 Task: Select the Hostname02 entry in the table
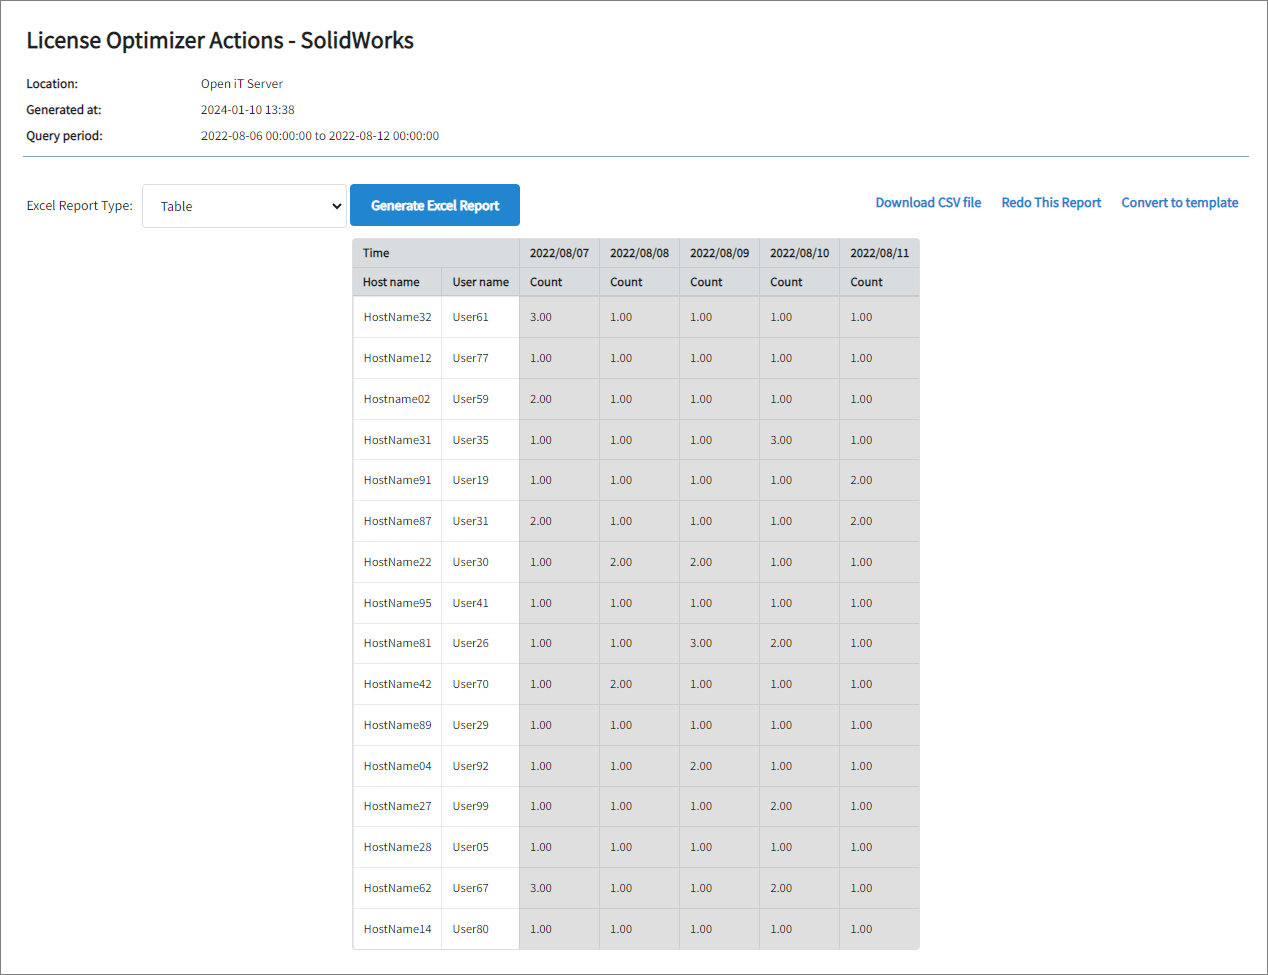coord(396,398)
